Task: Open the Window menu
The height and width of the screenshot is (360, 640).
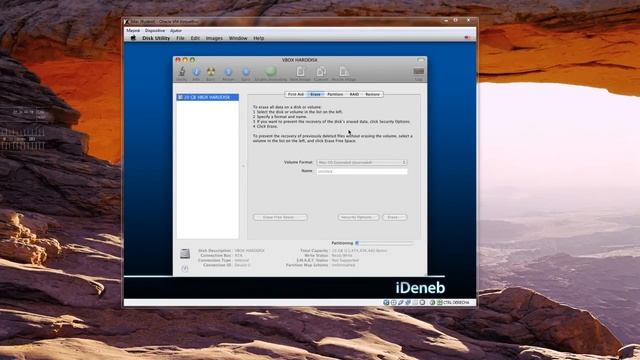Action: 238,38
